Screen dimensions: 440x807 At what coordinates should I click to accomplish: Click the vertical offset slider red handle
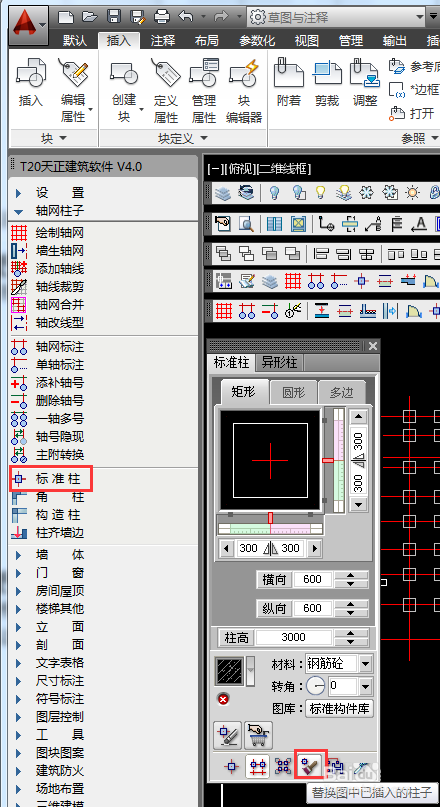pos(328,460)
